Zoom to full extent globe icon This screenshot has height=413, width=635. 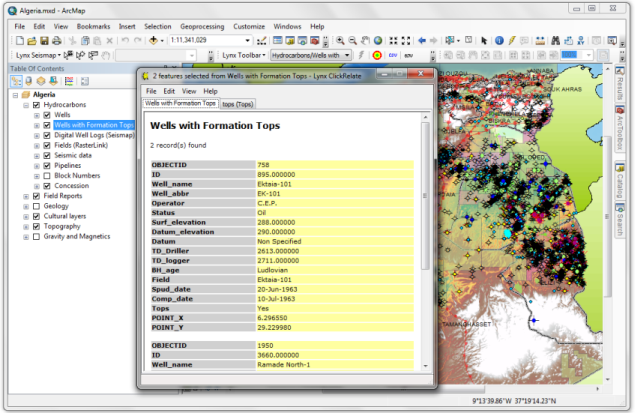click(x=378, y=40)
